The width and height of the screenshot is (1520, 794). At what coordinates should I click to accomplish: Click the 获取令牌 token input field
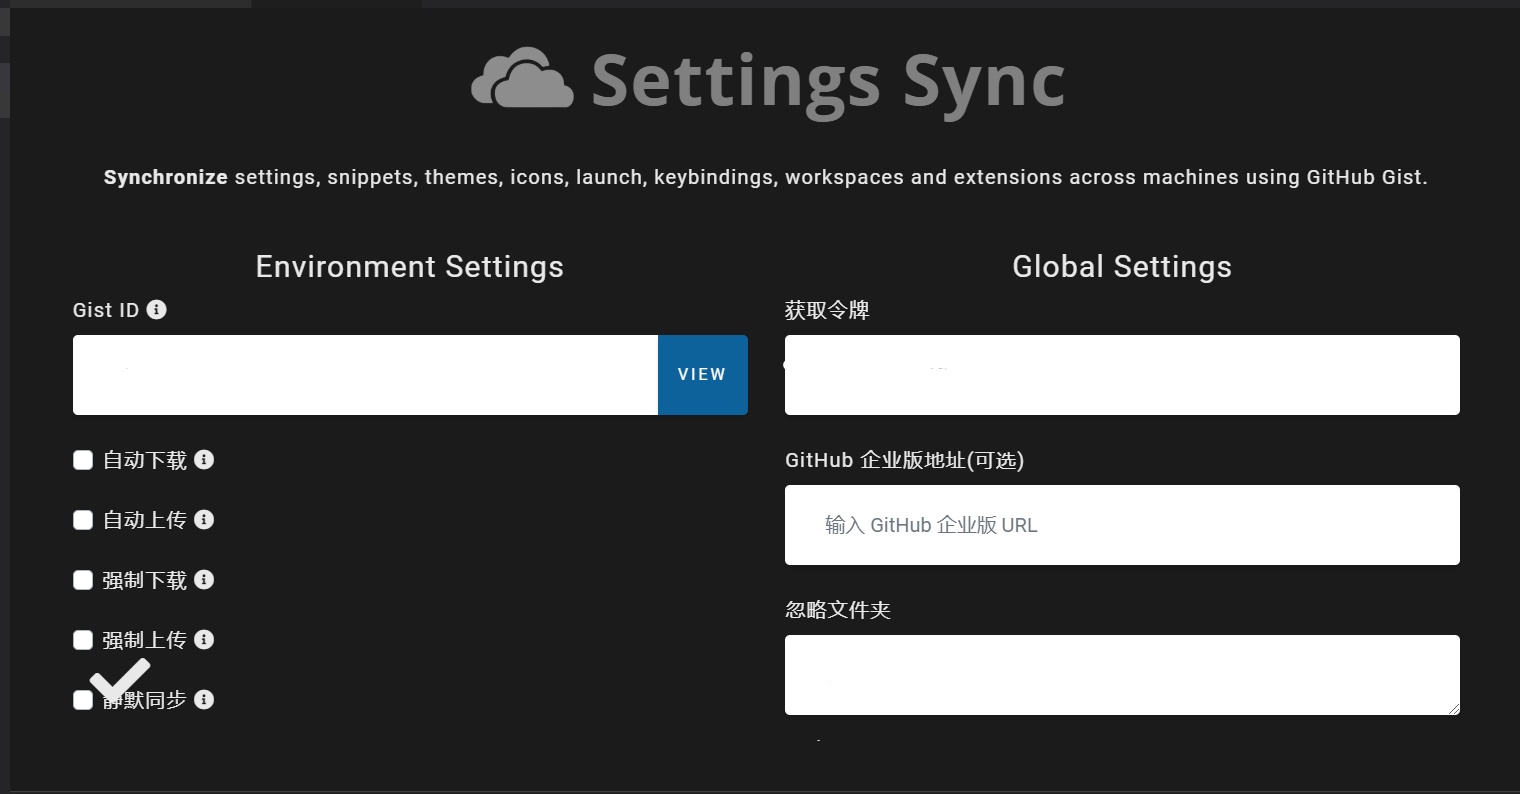[1122, 375]
